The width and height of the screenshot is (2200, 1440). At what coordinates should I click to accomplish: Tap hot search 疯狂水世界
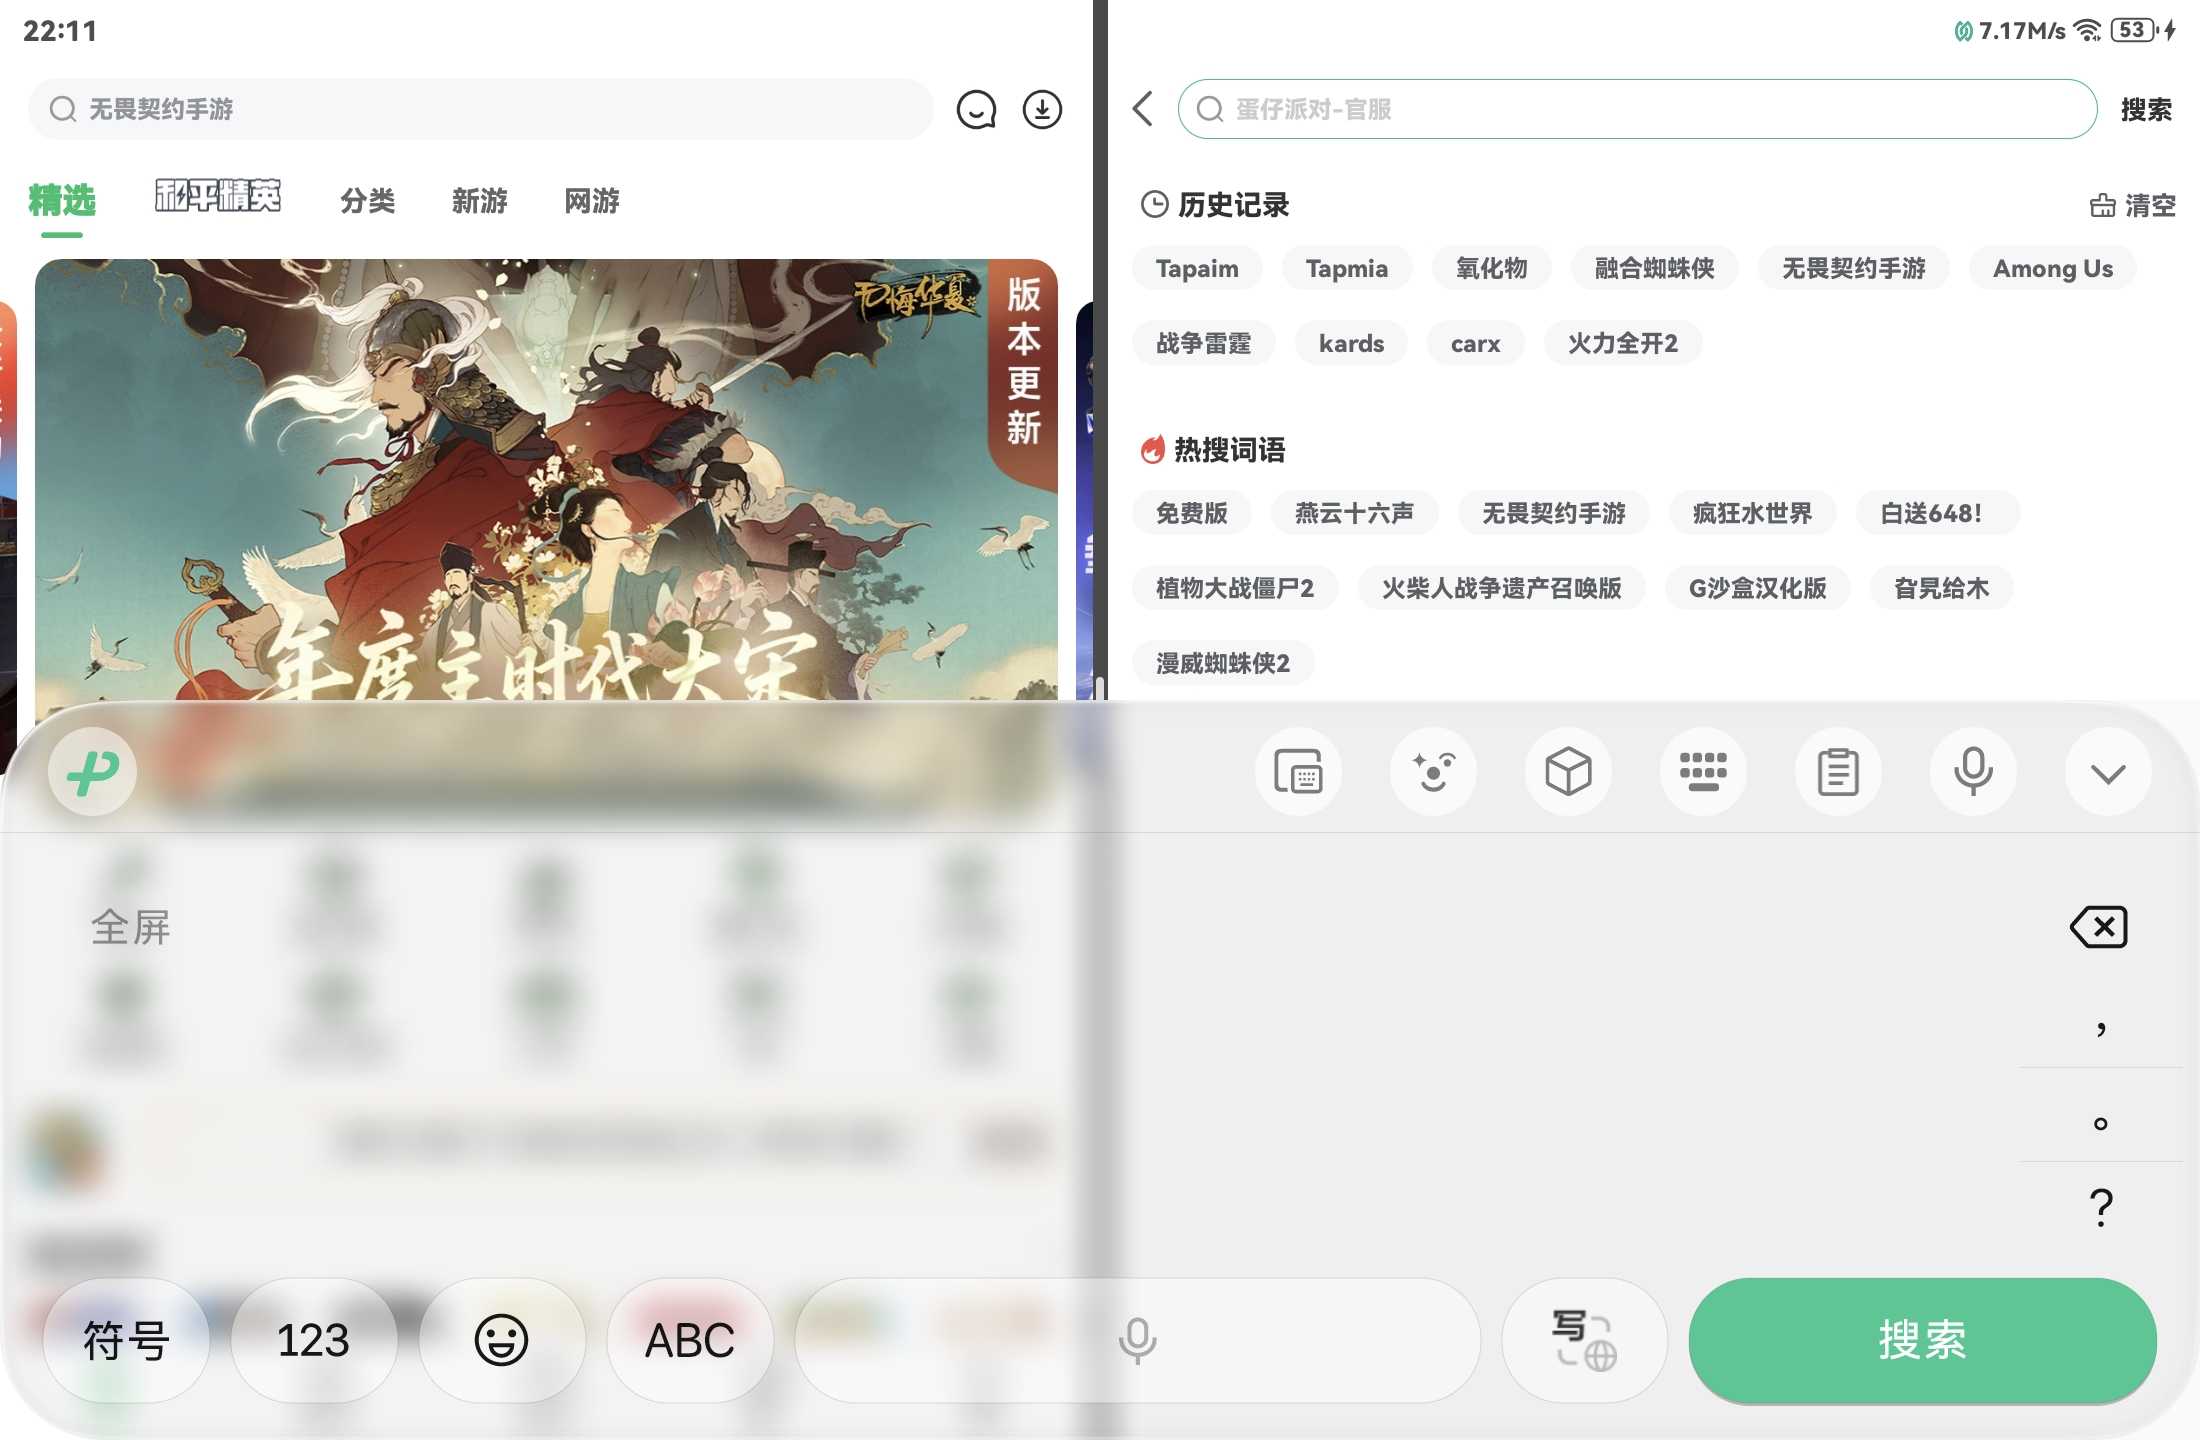tap(1753, 513)
